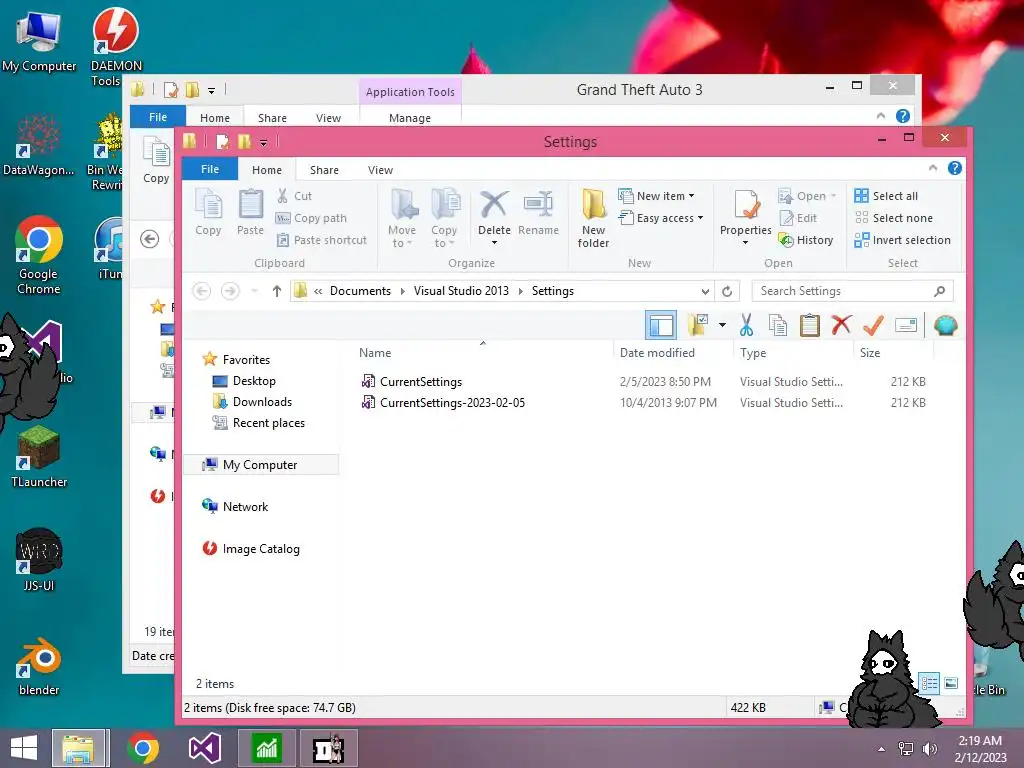Open Google Chrome from taskbar

pos(142,748)
